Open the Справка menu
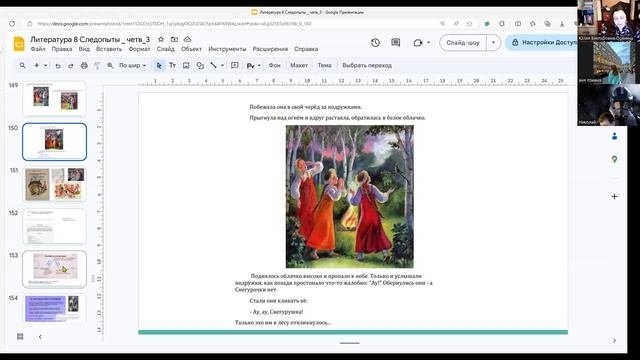The width and height of the screenshot is (640, 360). [306, 49]
